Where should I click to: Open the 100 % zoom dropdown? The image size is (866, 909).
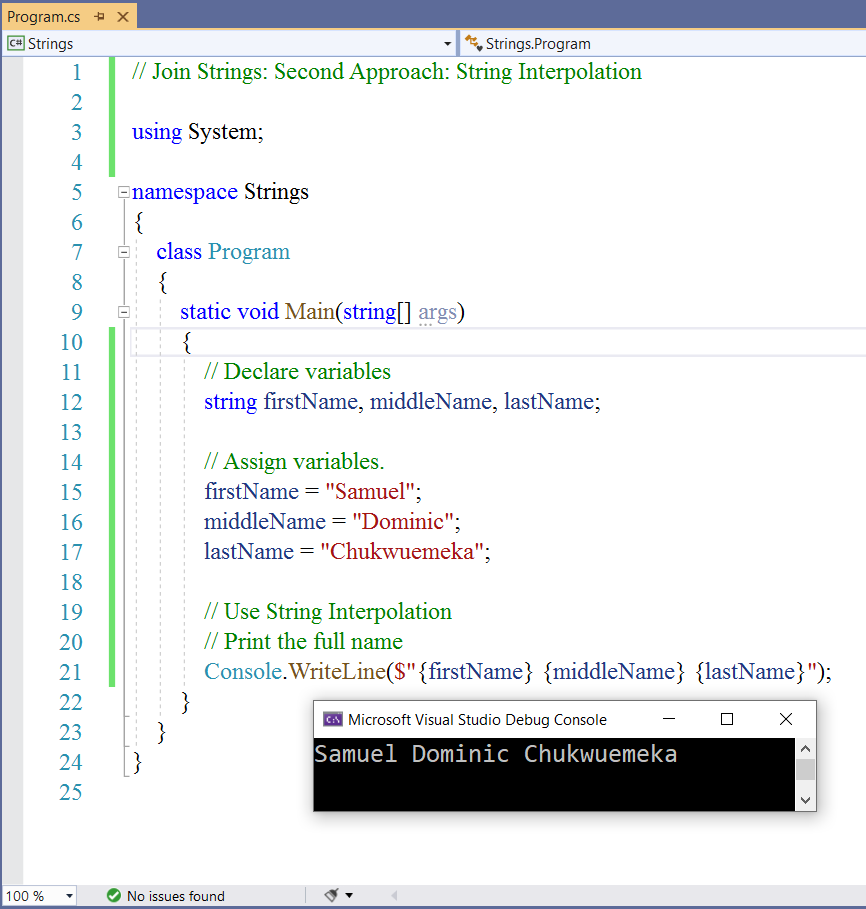69,896
